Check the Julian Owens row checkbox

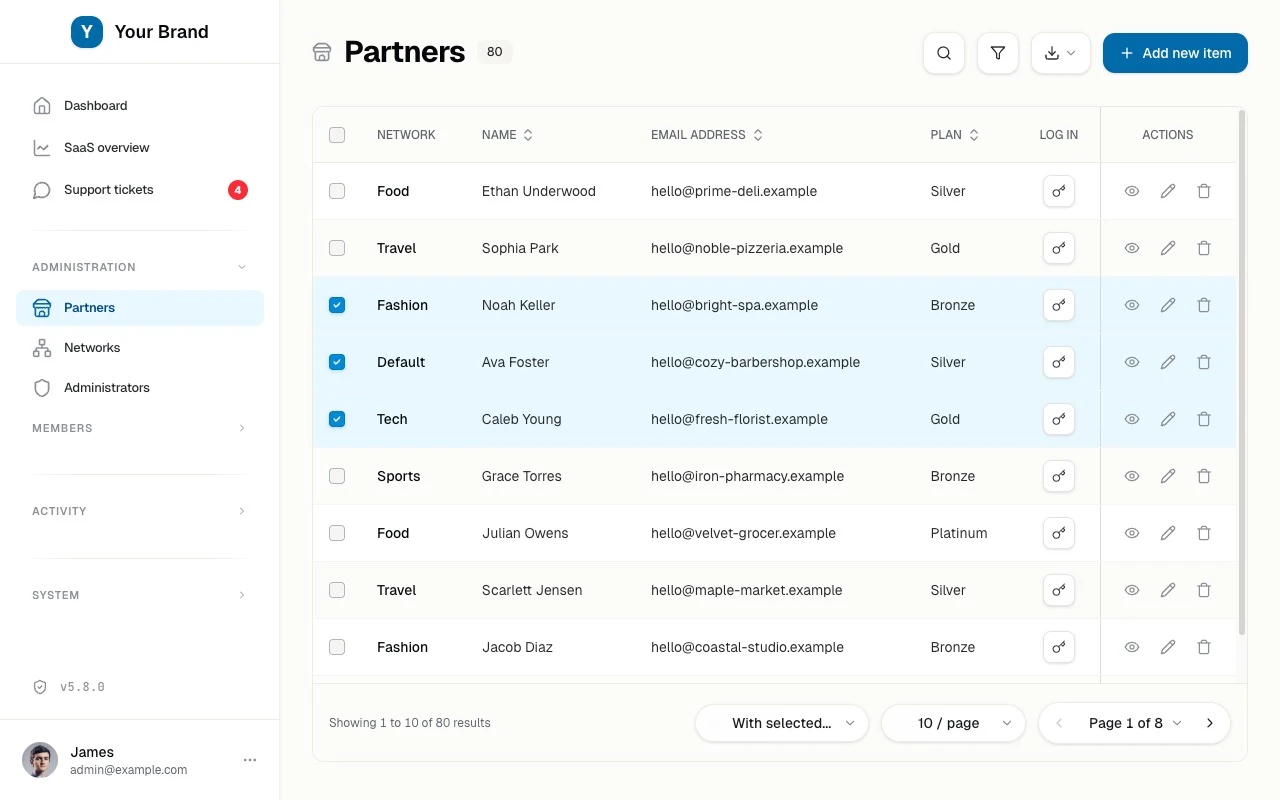337,533
